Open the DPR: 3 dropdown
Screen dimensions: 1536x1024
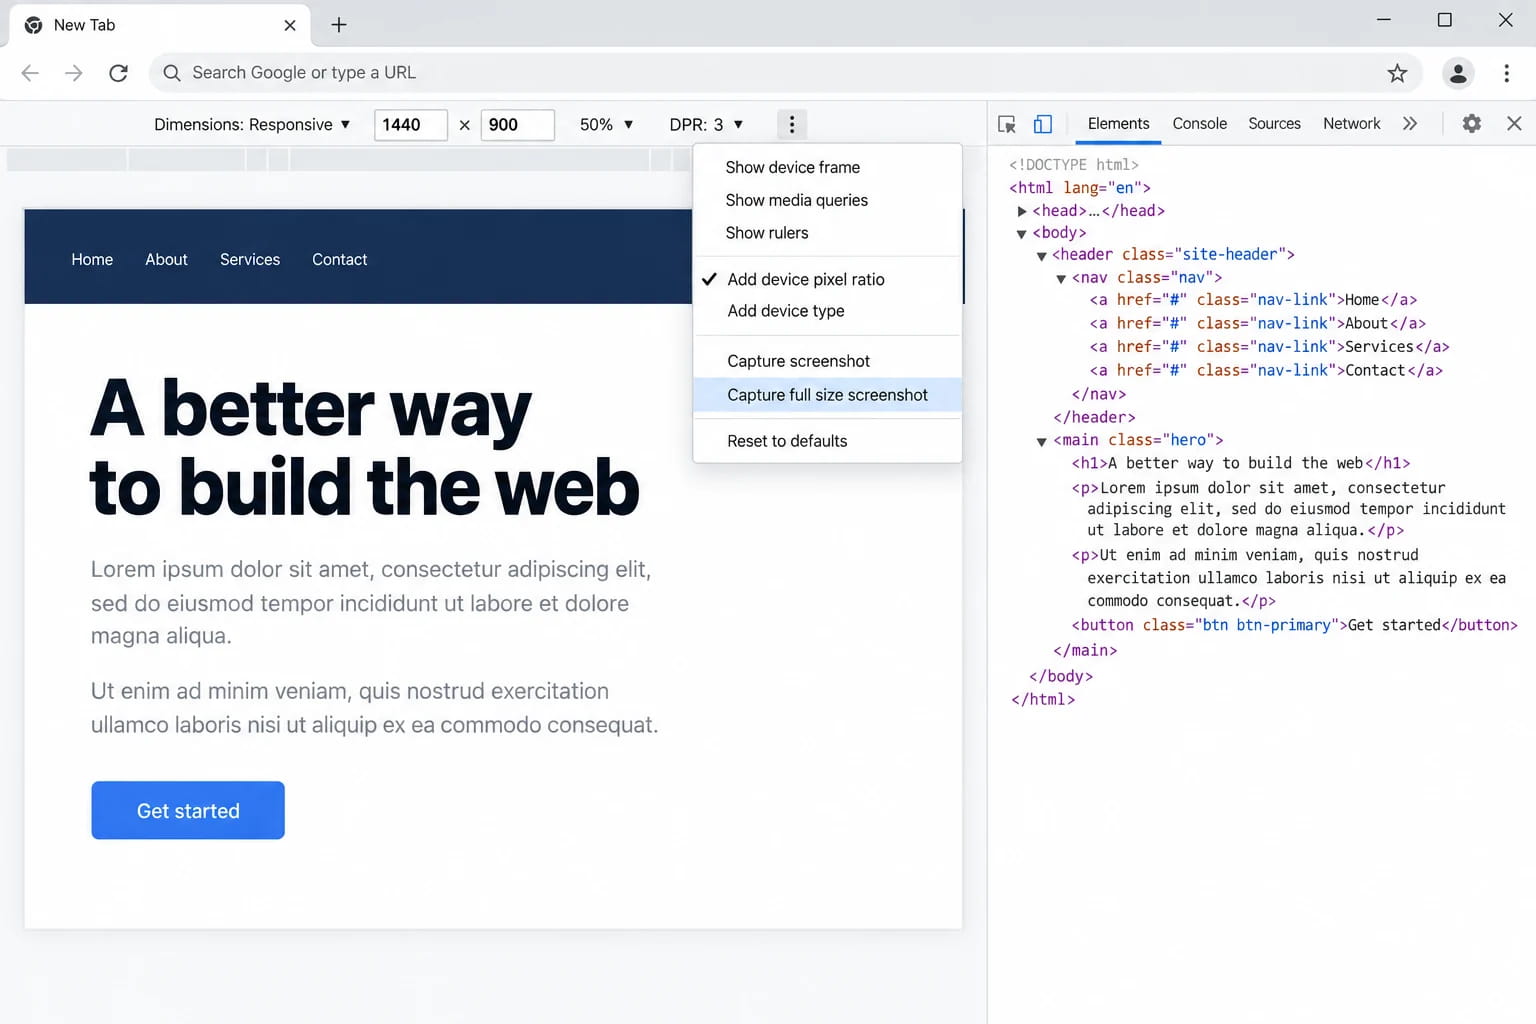707,124
